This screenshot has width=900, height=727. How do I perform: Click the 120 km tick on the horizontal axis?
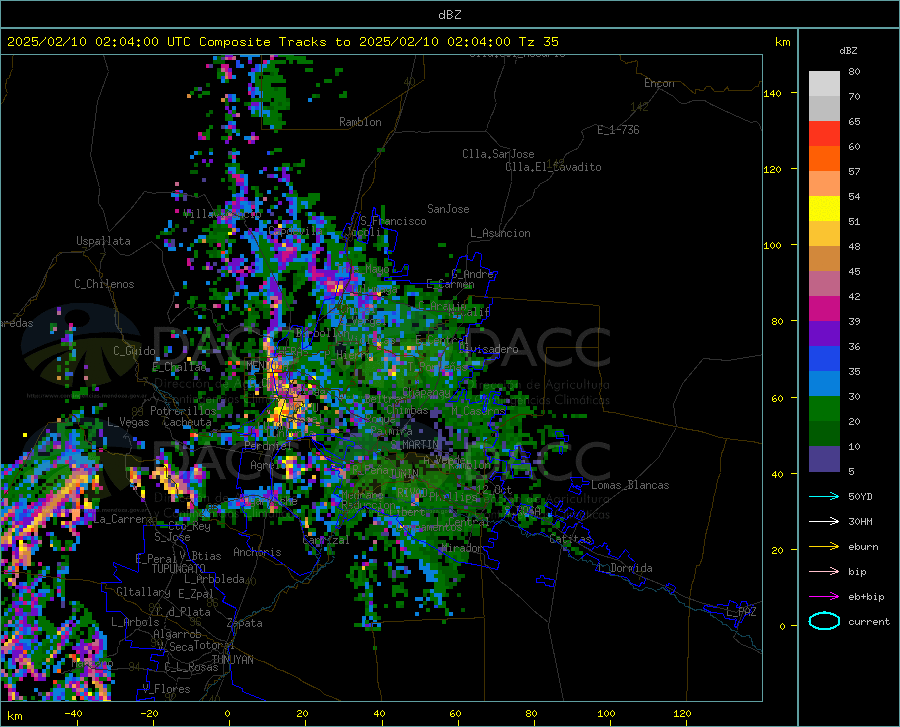point(682,714)
